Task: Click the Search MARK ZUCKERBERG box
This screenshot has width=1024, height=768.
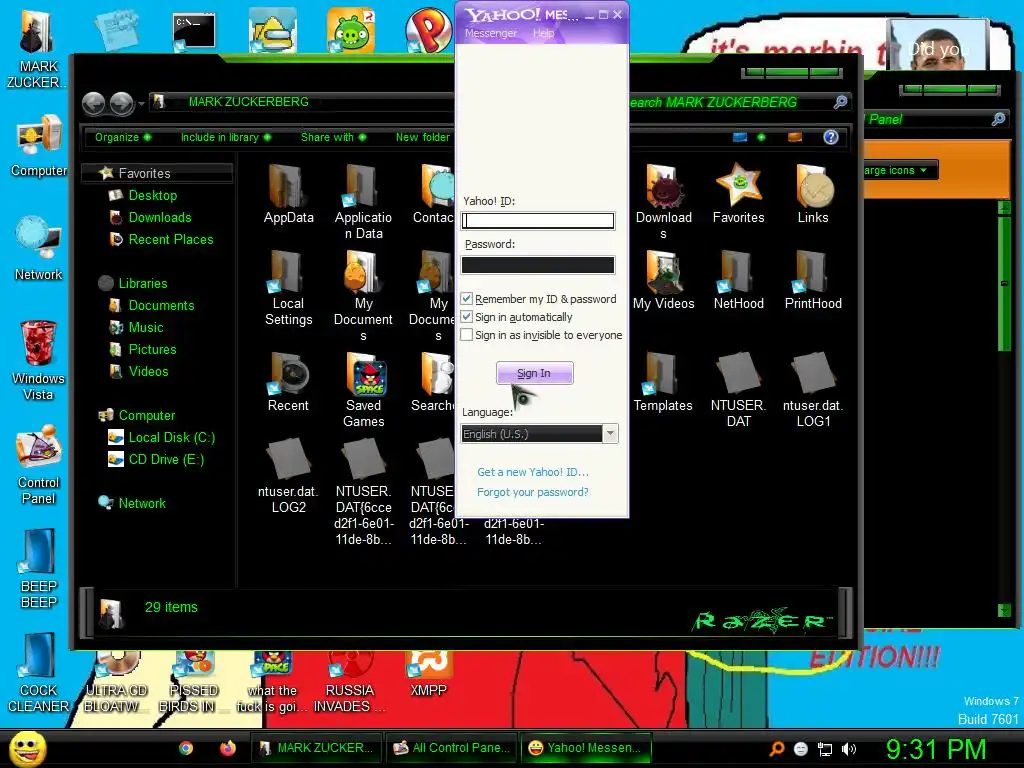Action: [738, 103]
